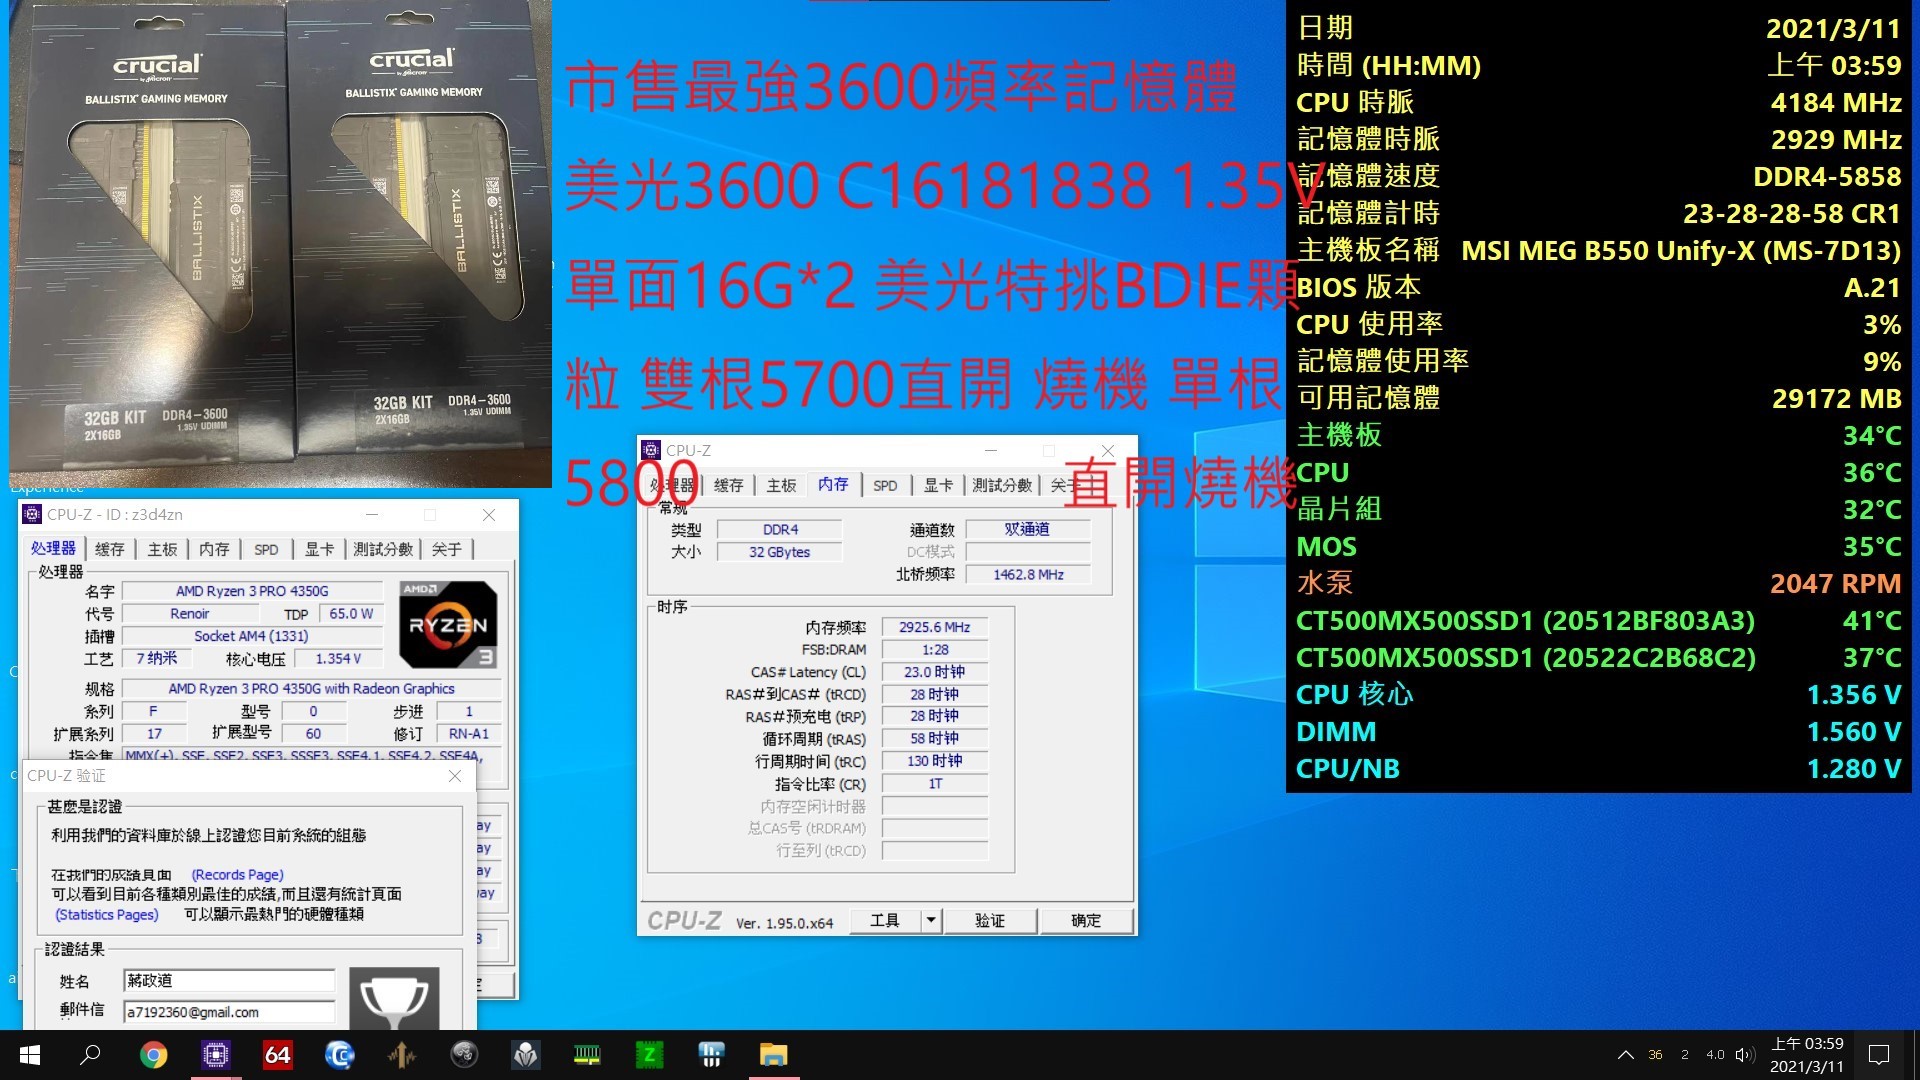Open the volume speaker tray icon
The image size is (1920, 1080).
coord(1745,1055)
